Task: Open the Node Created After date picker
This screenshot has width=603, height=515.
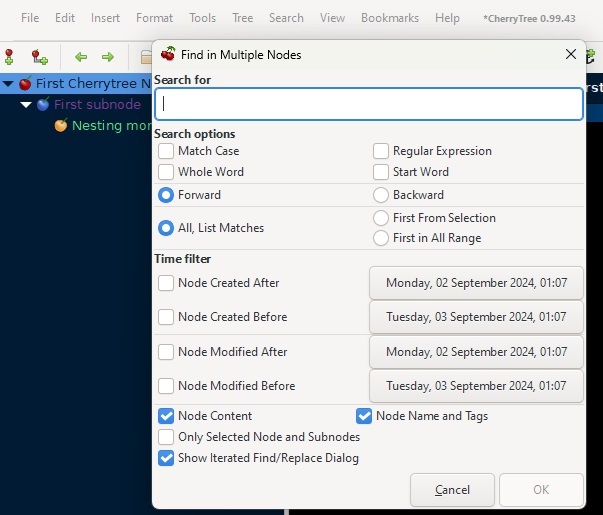Action: (x=476, y=283)
